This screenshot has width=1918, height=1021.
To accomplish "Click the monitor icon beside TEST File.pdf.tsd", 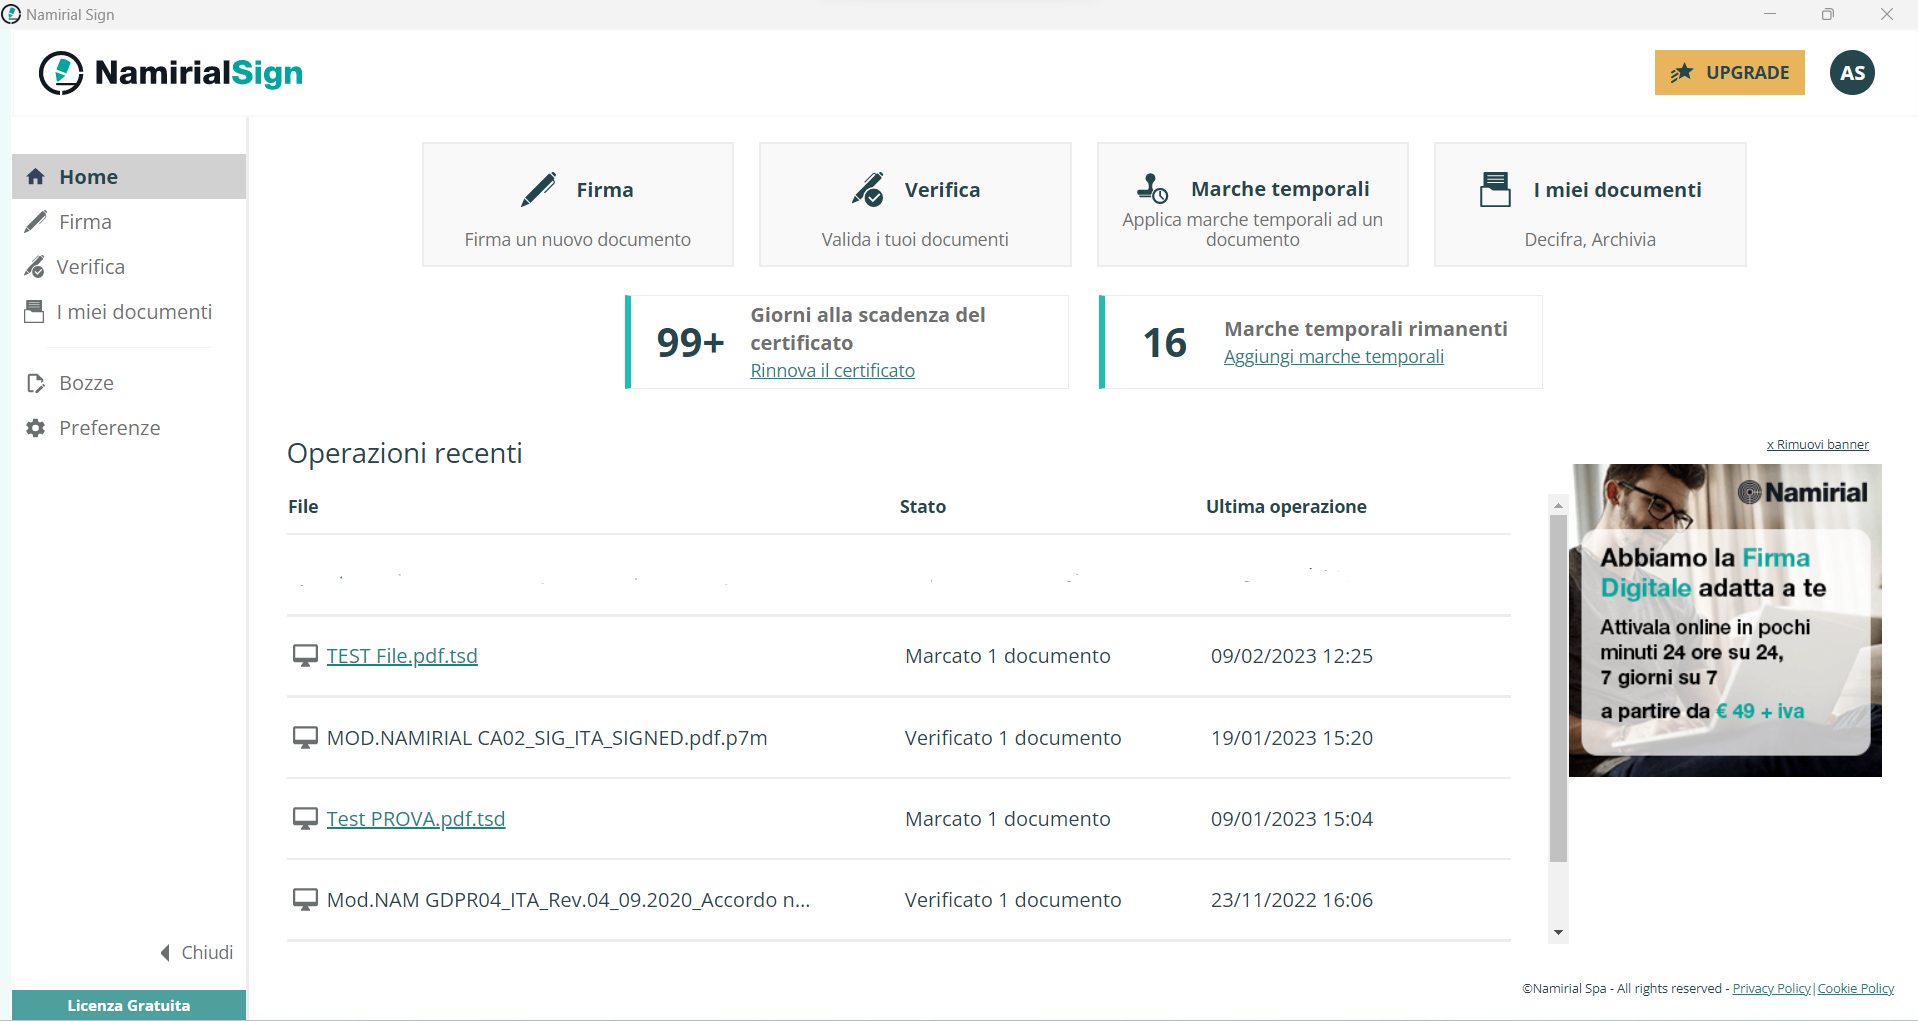I will [304, 655].
